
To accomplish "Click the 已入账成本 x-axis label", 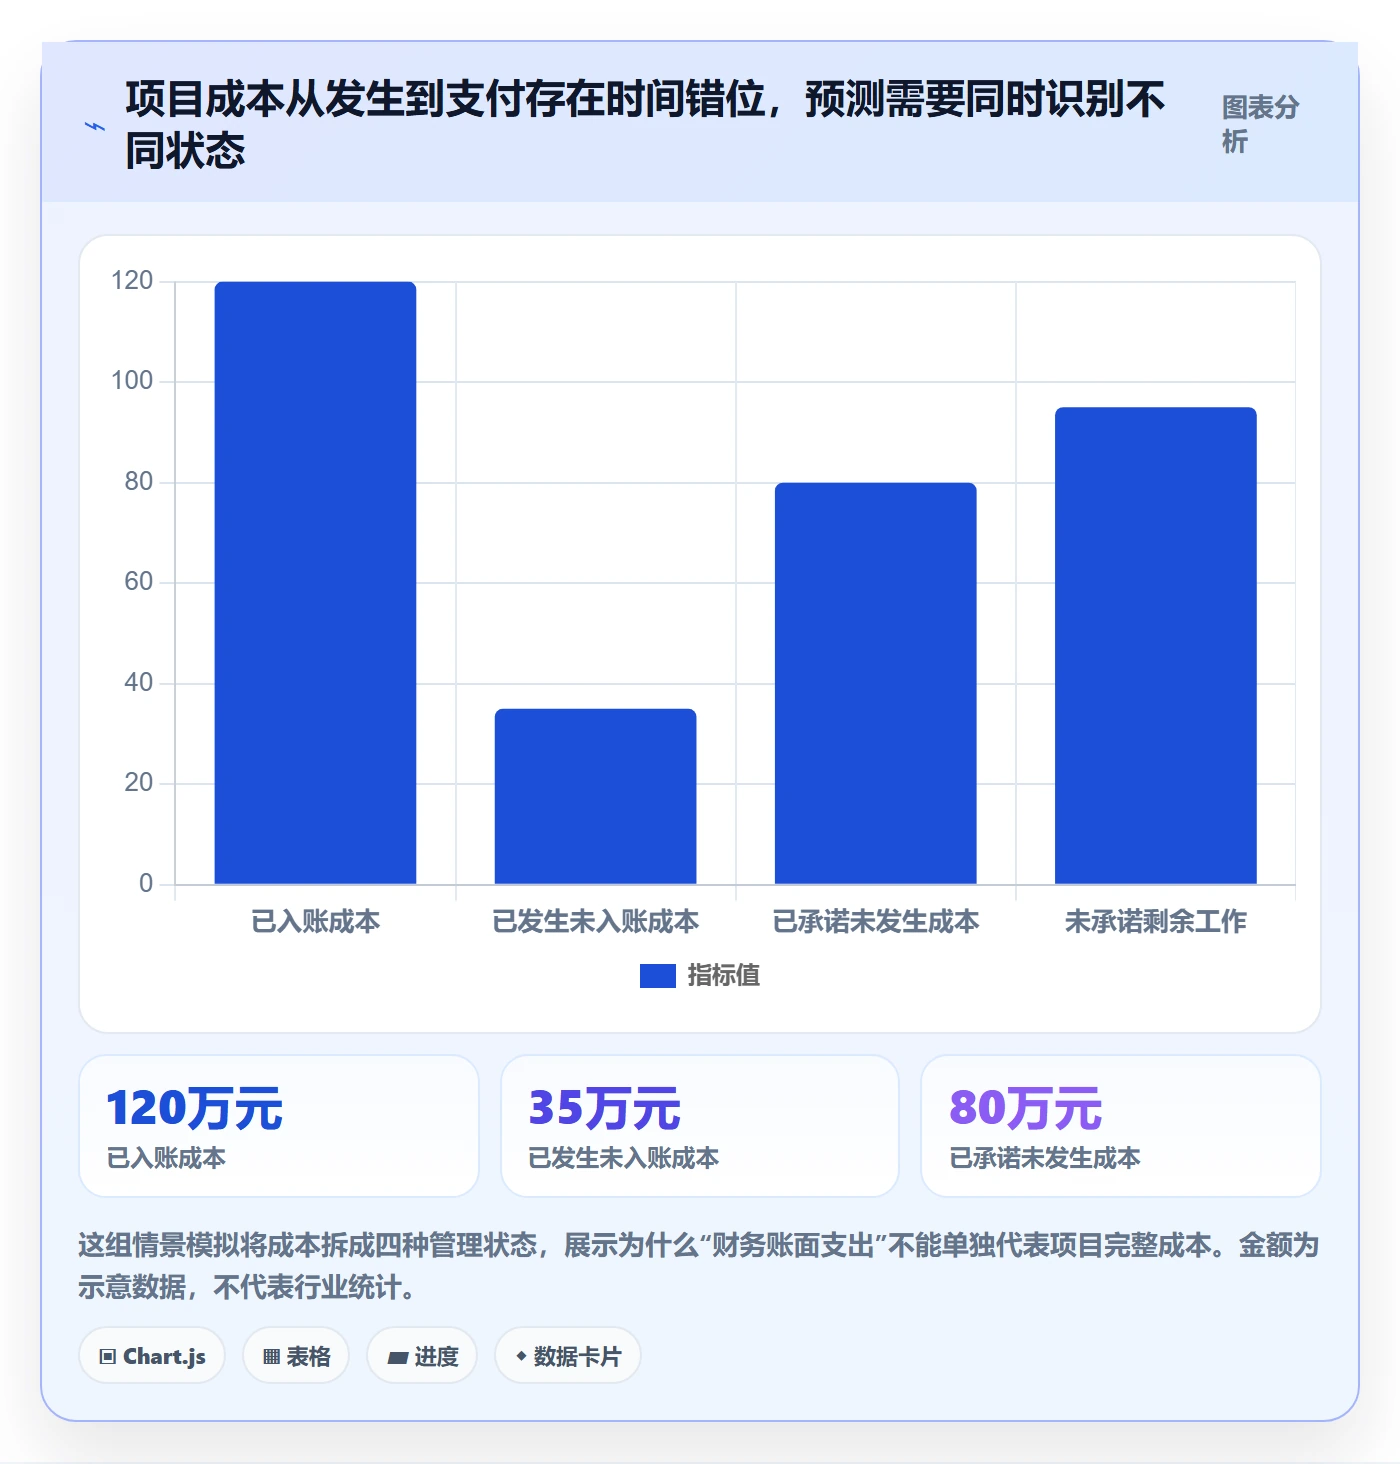I will [315, 921].
